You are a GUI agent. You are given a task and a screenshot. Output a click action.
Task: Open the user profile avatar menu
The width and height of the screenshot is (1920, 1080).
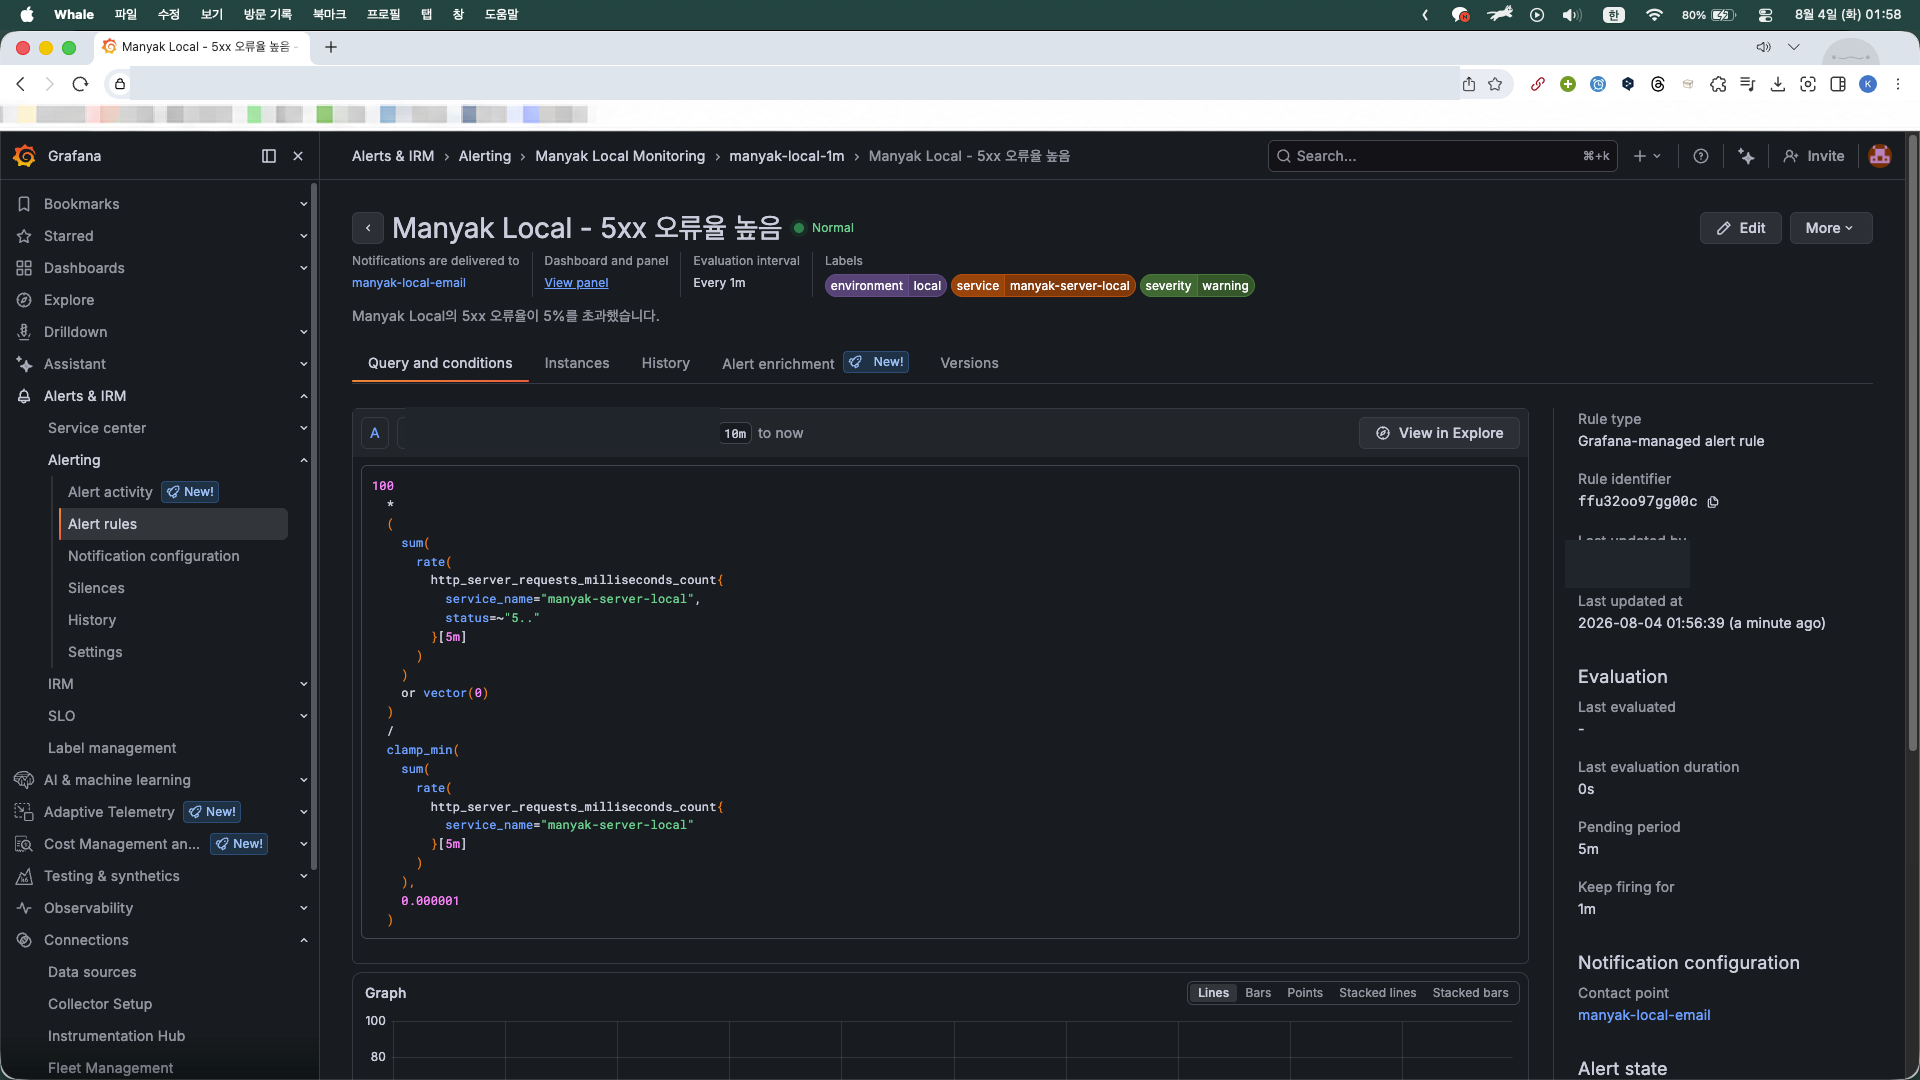click(1880, 156)
